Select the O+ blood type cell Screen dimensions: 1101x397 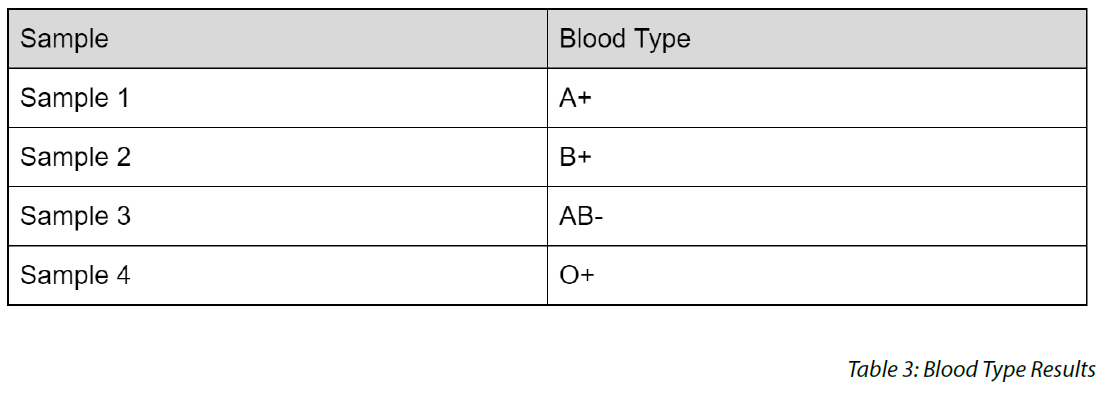[817, 275]
